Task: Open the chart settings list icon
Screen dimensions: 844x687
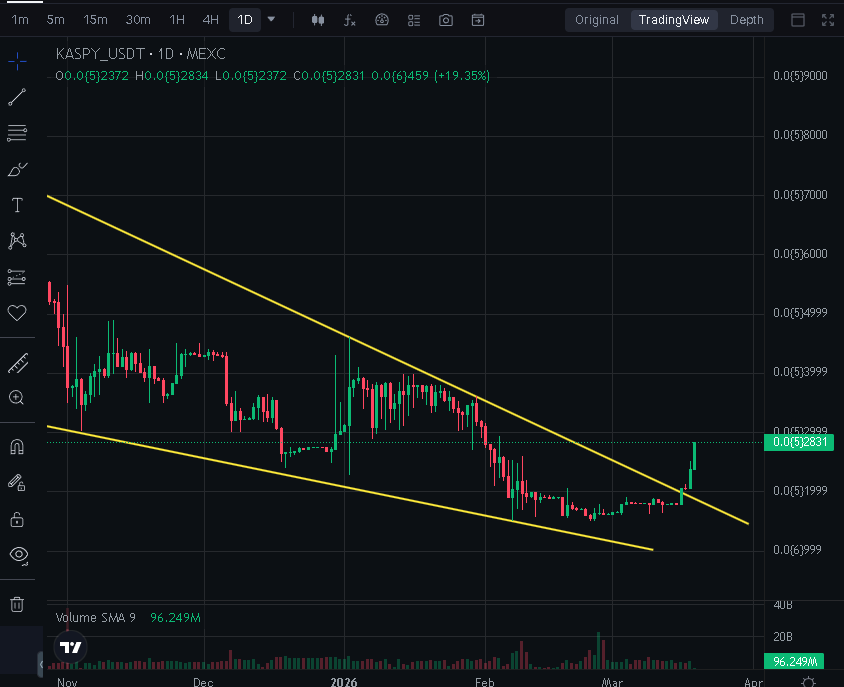Action: click(x=414, y=20)
